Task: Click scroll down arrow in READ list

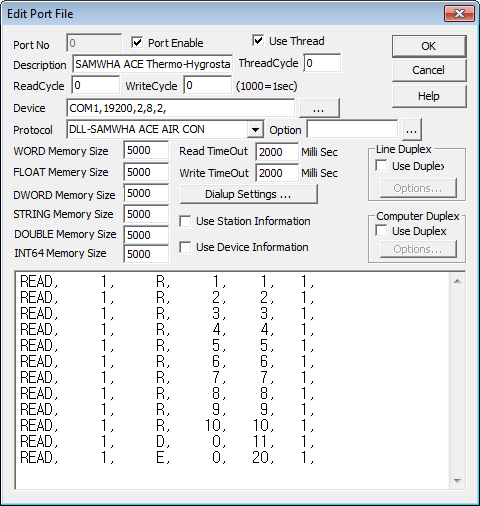Action: [x=457, y=481]
